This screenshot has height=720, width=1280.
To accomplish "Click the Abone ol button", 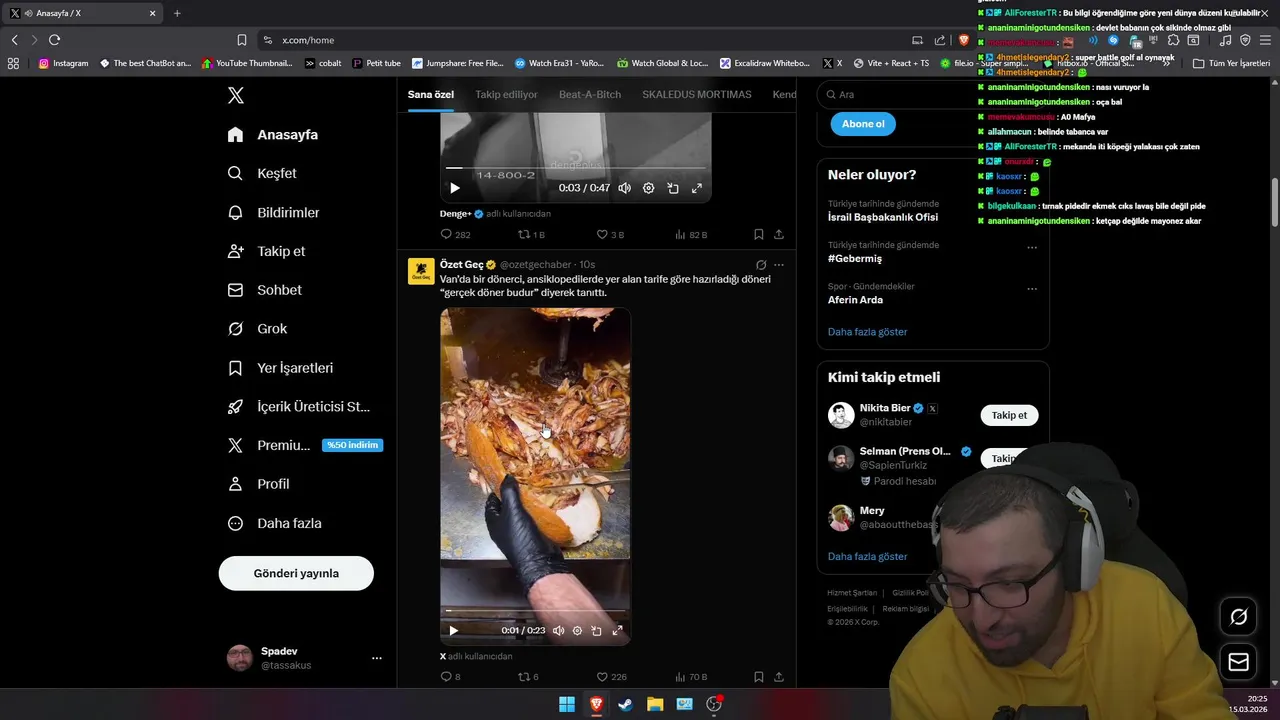I will pos(863,124).
